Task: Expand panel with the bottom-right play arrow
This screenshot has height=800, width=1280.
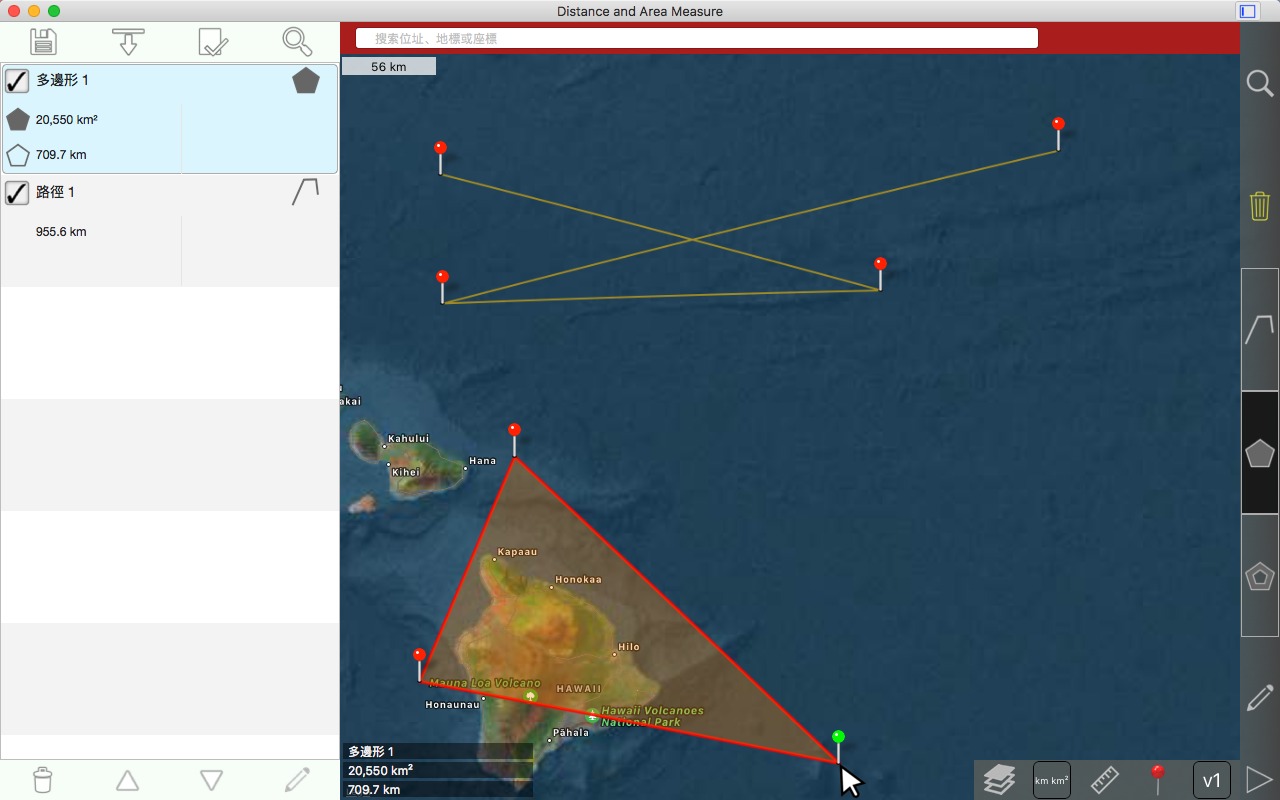Action: coord(1259,779)
